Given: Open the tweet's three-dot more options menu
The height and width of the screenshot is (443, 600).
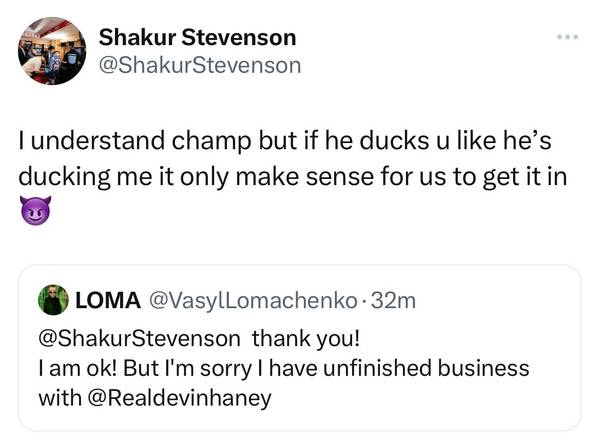Looking at the screenshot, I should (567, 38).
